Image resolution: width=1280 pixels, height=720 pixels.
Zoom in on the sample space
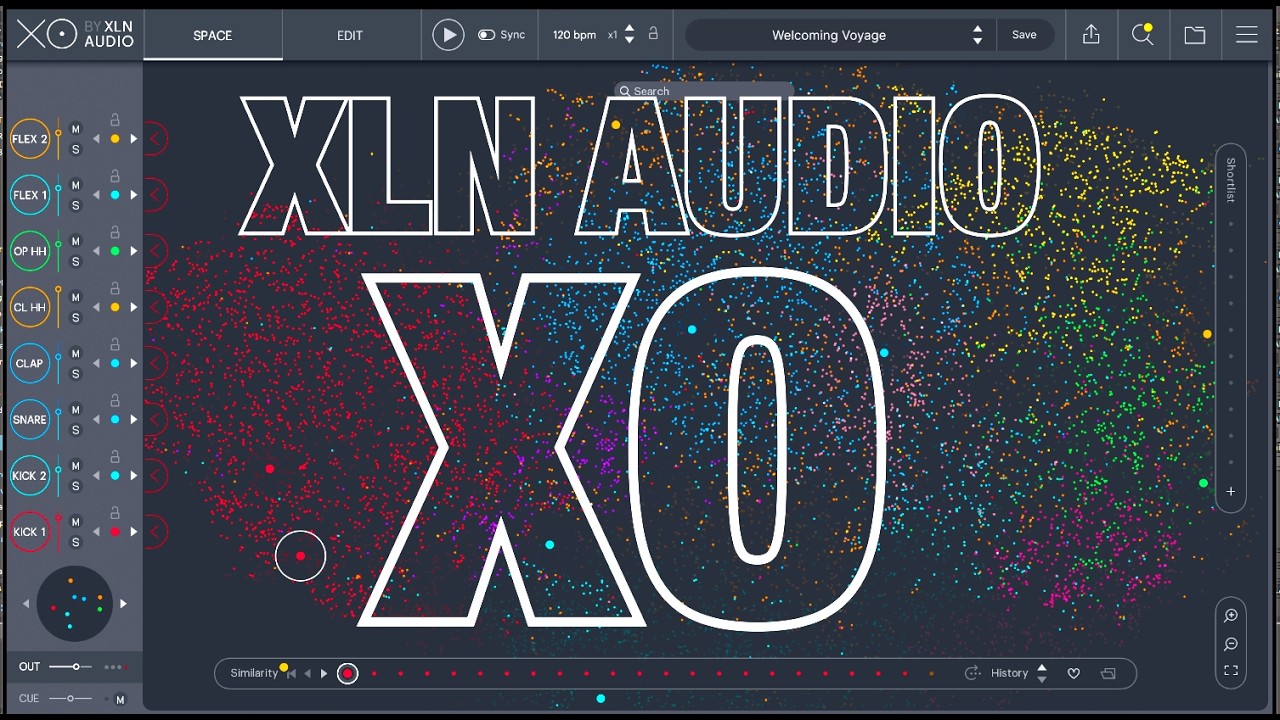coord(1231,616)
